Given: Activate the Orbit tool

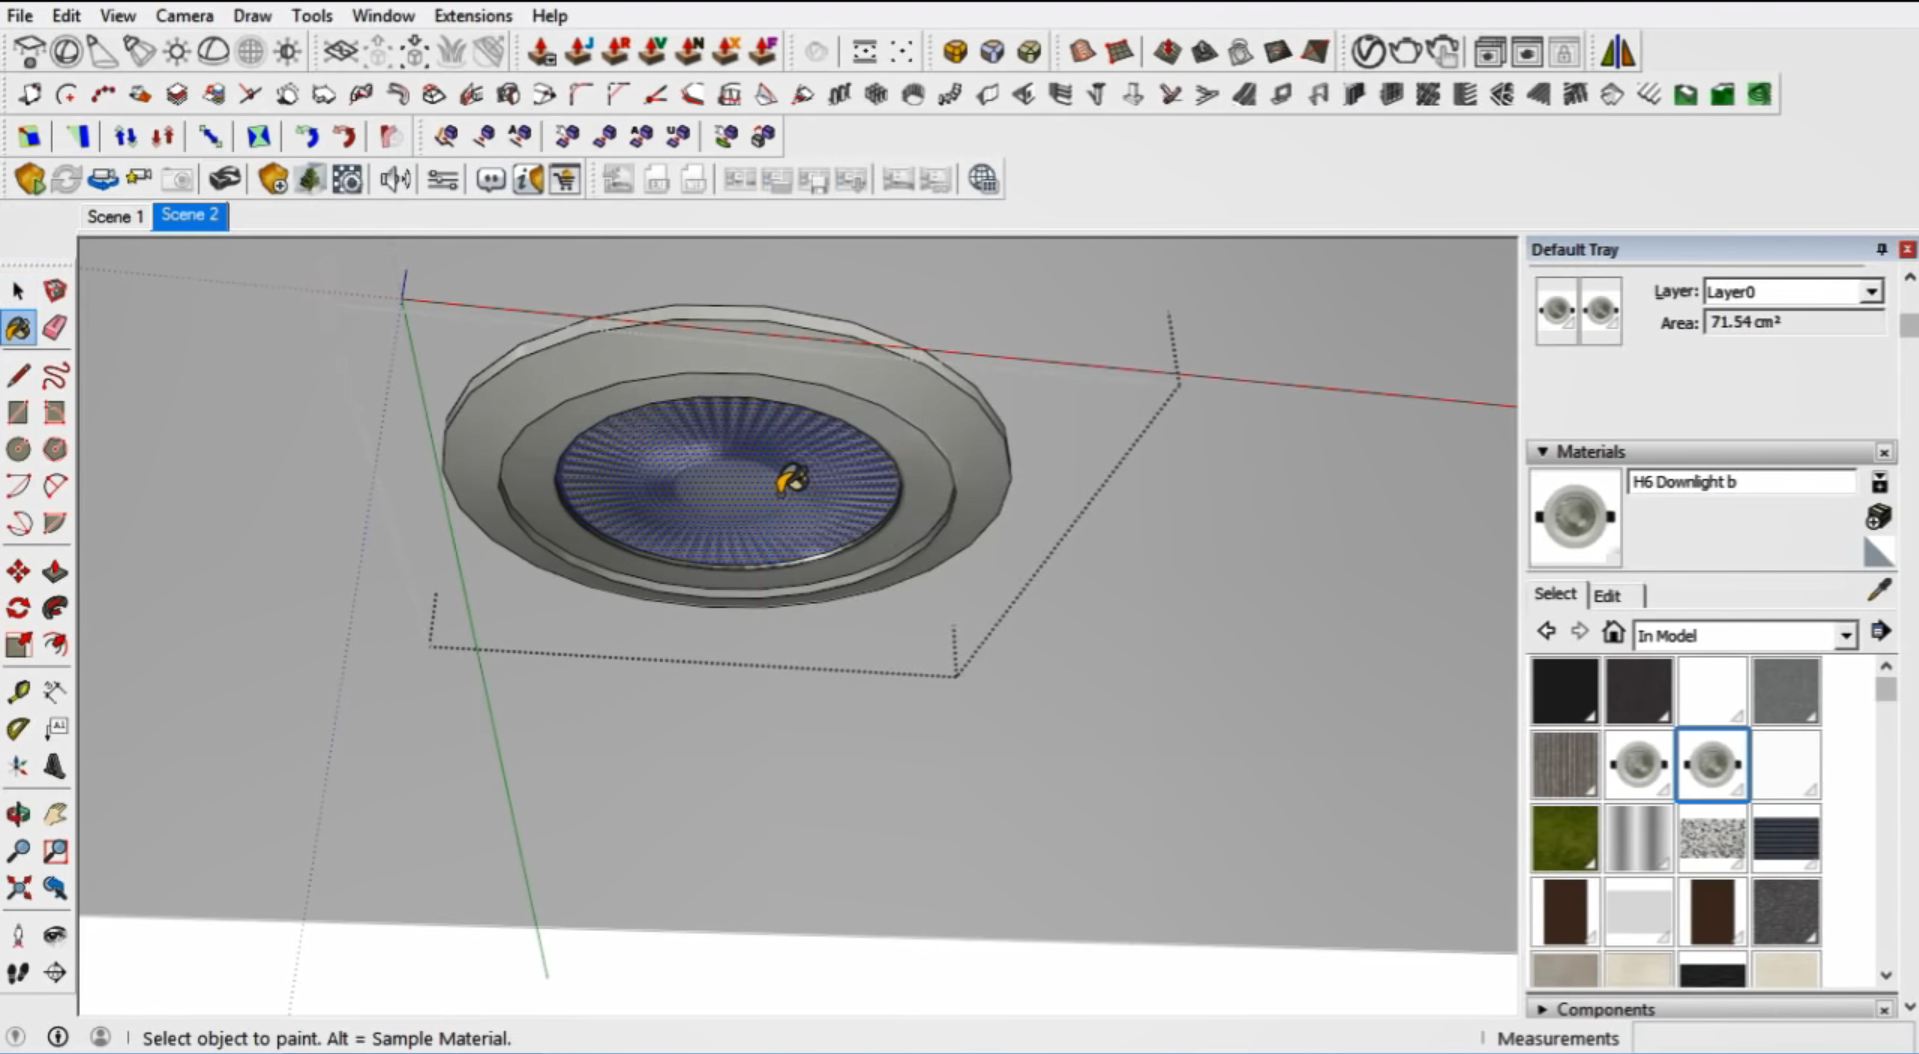Looking at the screenshot, I should pyautogui.click(x=18, y=814).
